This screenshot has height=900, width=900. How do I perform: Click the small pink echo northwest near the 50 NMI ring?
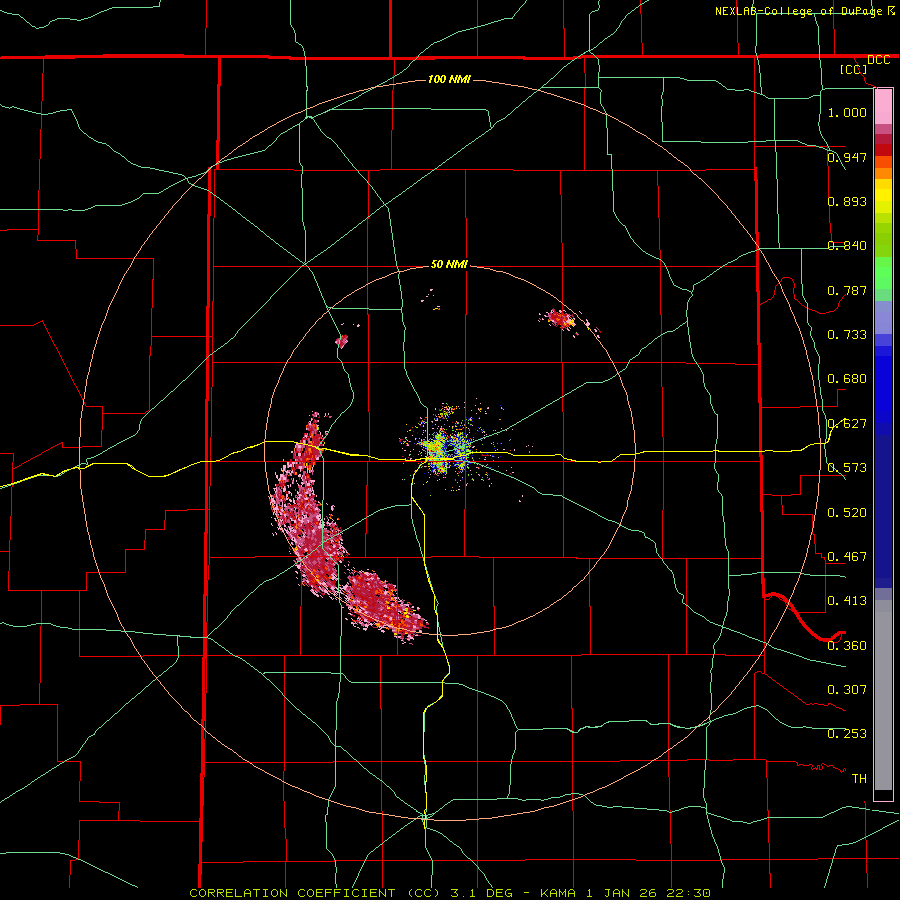coord(342,342)
